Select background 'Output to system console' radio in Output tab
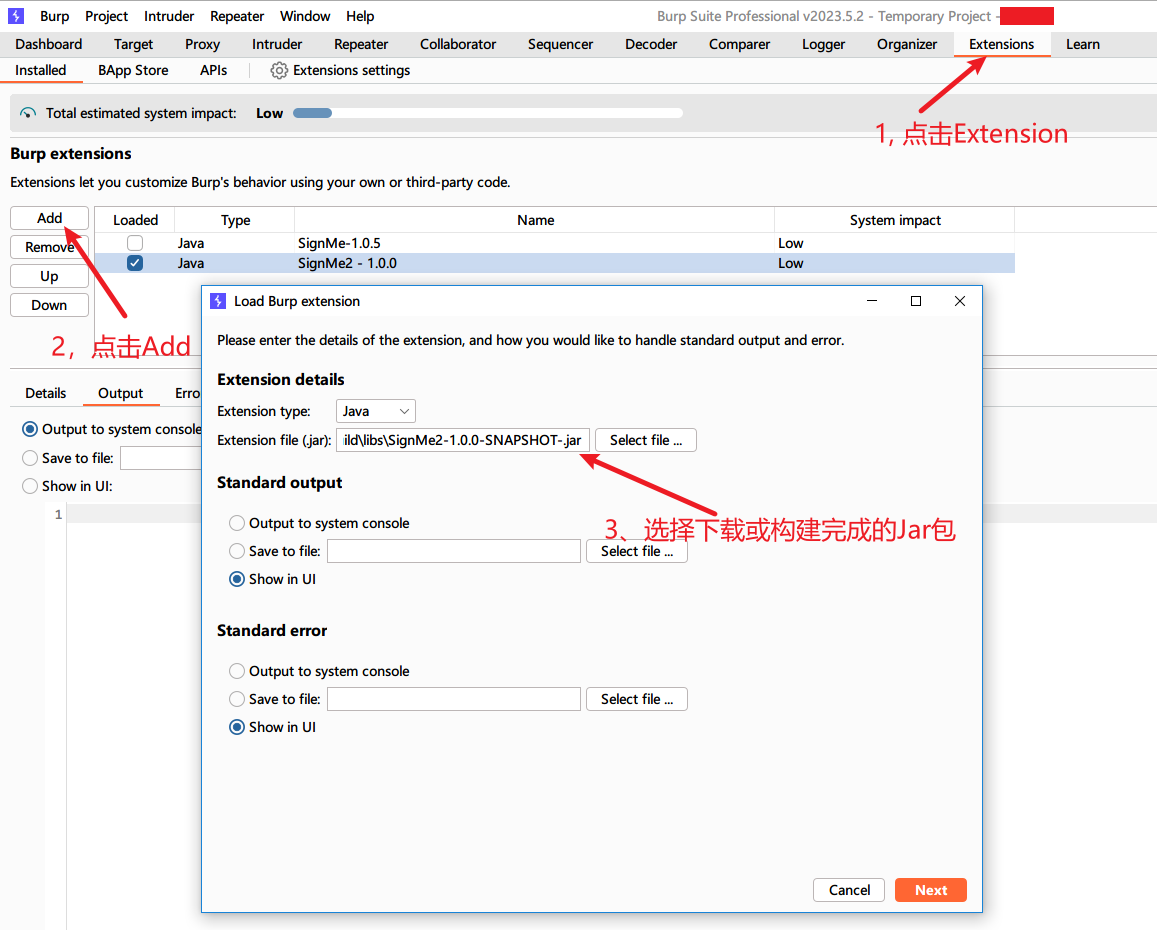 click(30, 429)
